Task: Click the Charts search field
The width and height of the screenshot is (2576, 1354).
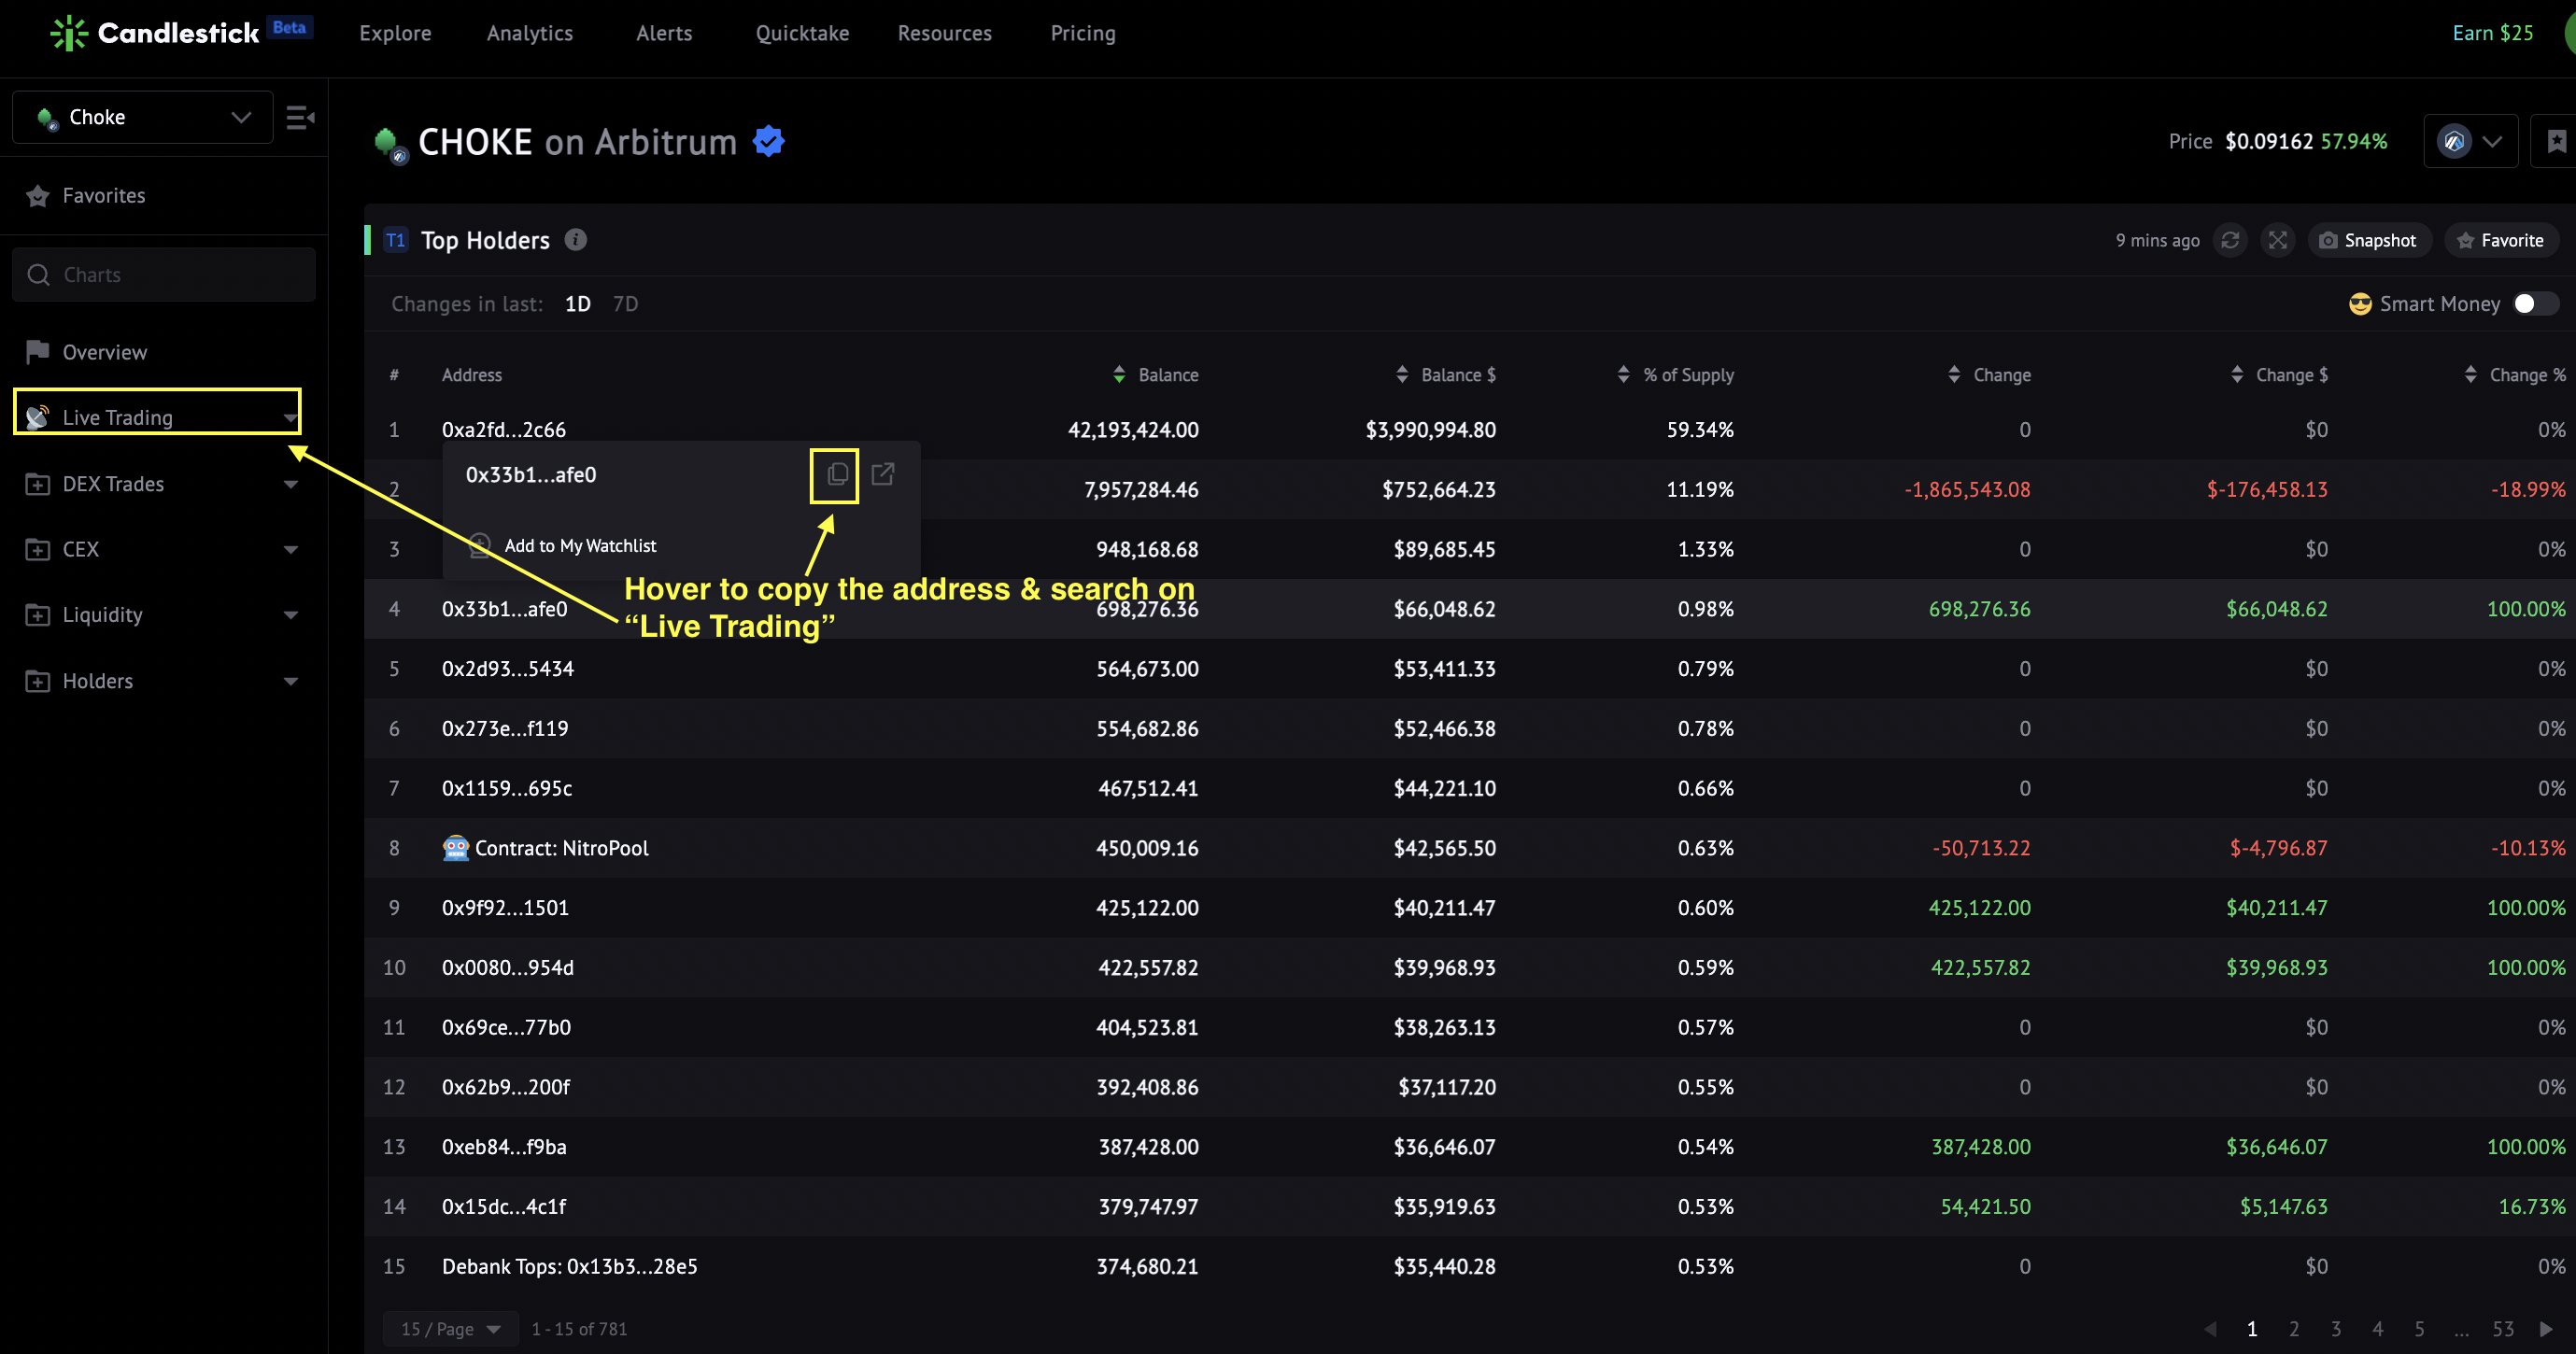Action: [164, 275]
